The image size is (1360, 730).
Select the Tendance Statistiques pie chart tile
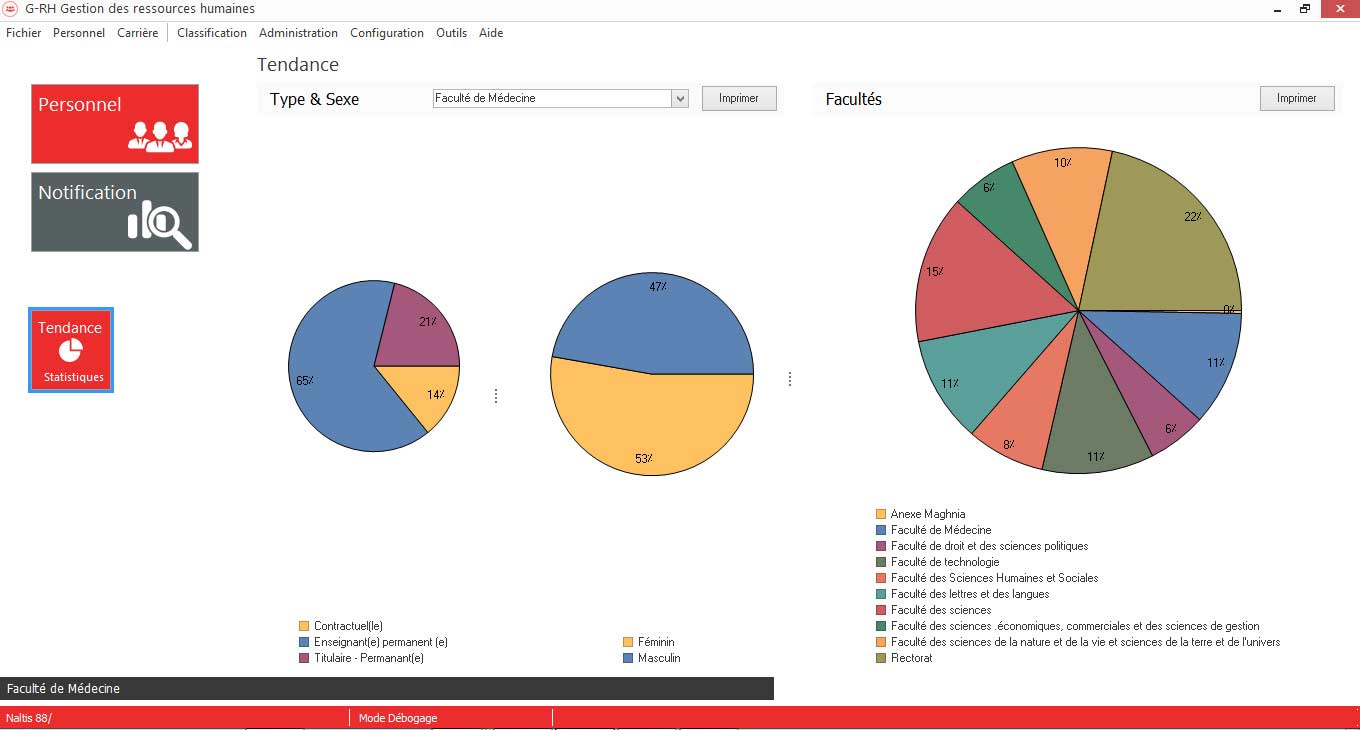coord(71,350)
